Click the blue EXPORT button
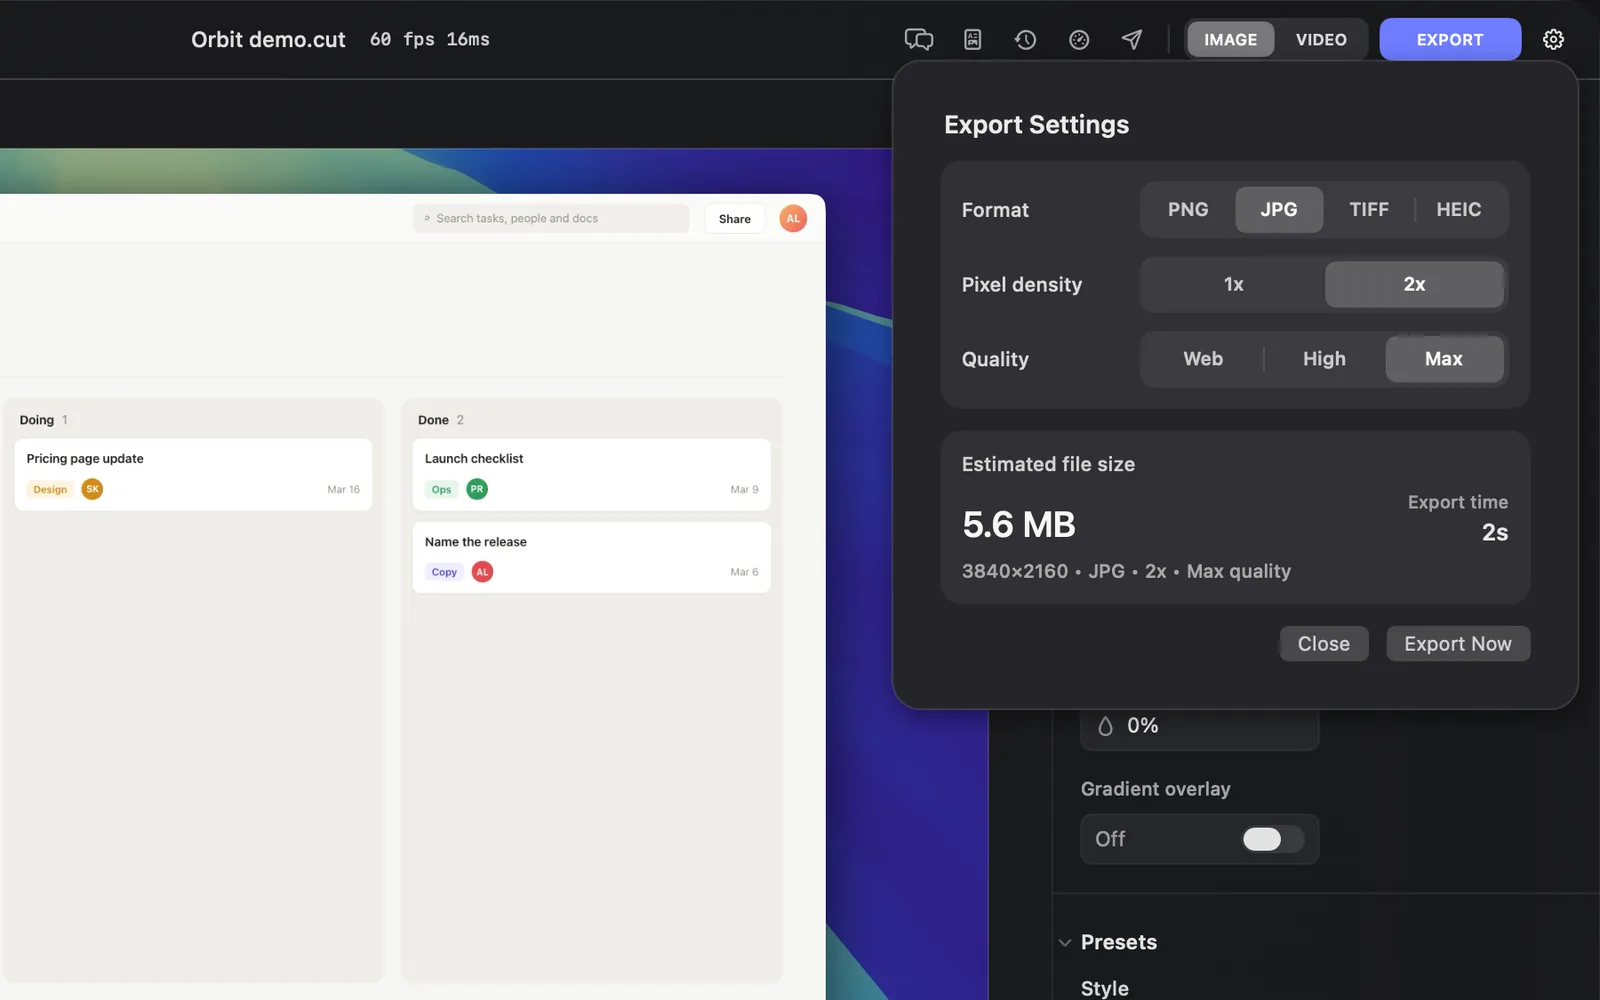Screen dimensions: 1600x1000 [x=1450, y=40]
